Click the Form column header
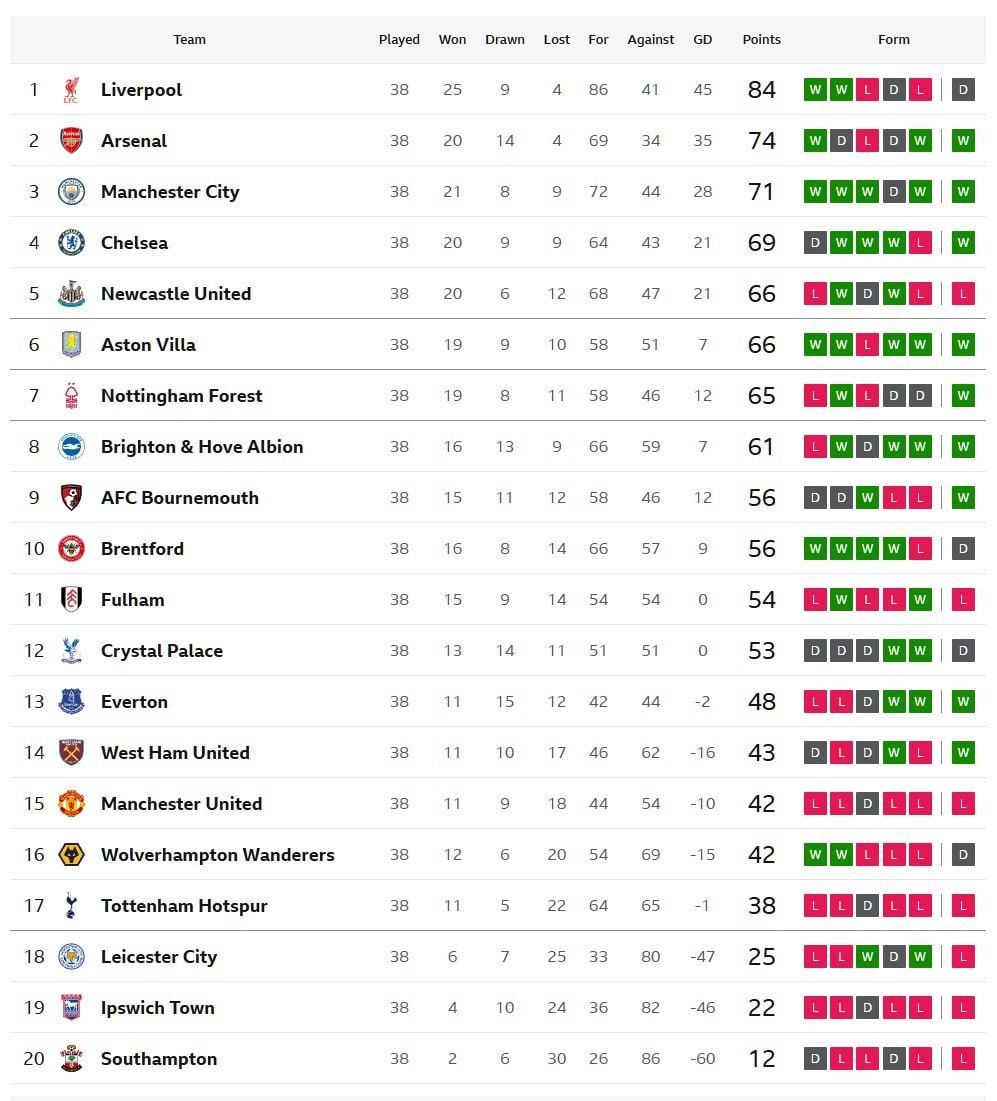This screenshot has height=1101, width=997. [893, 39]
